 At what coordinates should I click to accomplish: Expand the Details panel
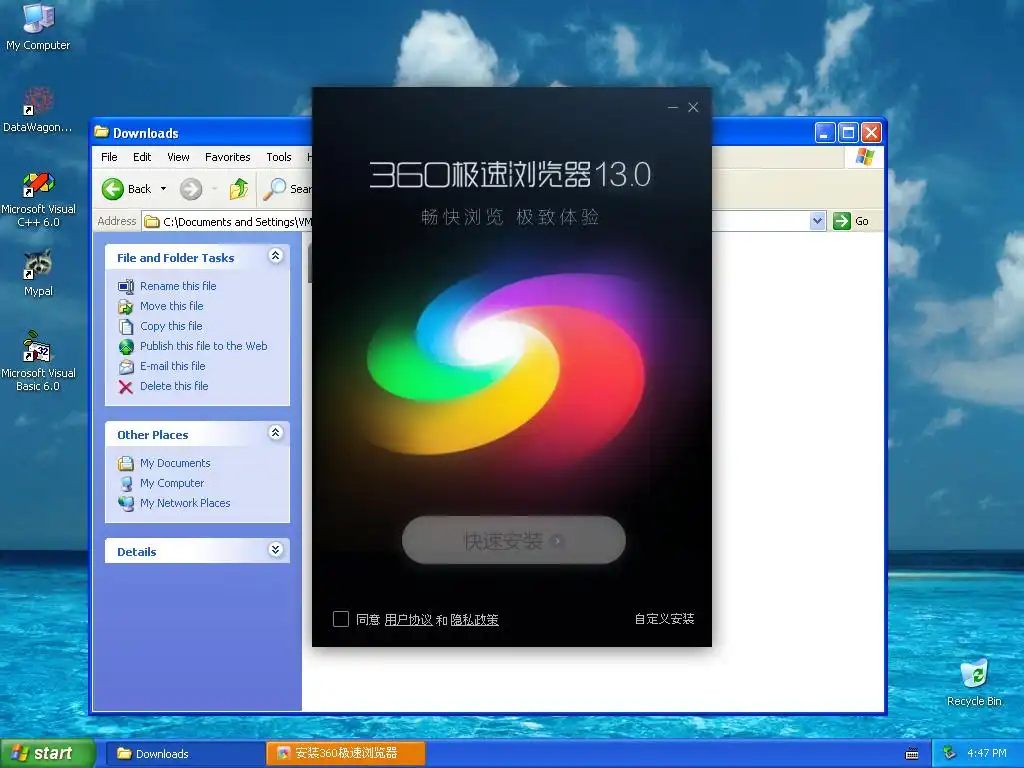(x=276, y=550)
